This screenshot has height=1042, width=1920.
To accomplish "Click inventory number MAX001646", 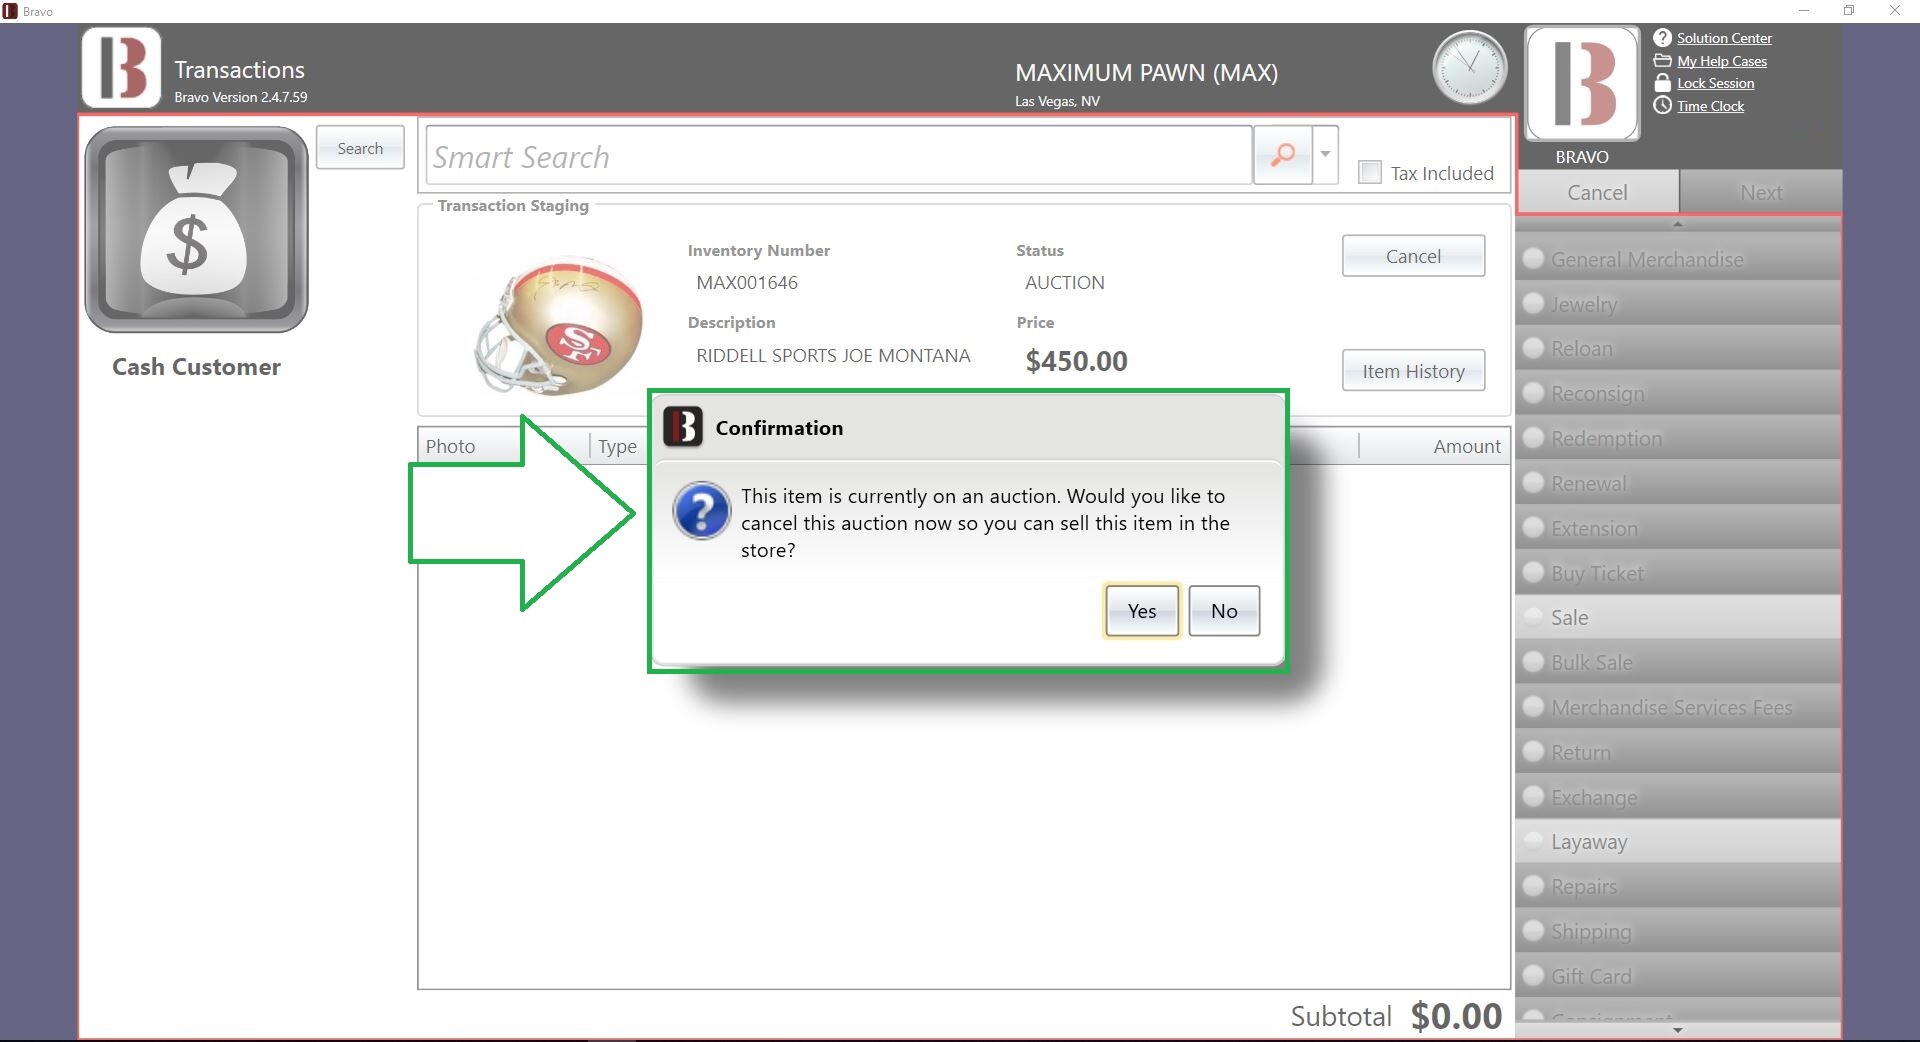I will (747, 282).
